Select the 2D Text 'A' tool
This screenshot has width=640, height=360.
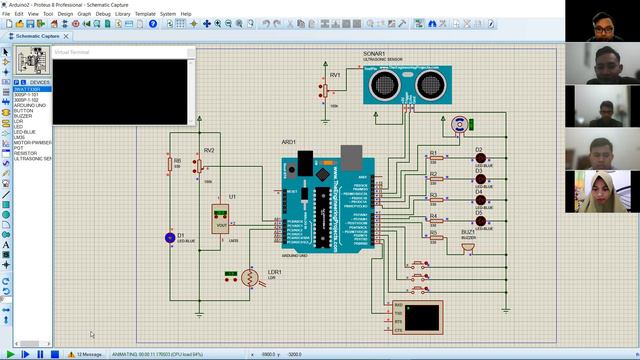point(6,245)
